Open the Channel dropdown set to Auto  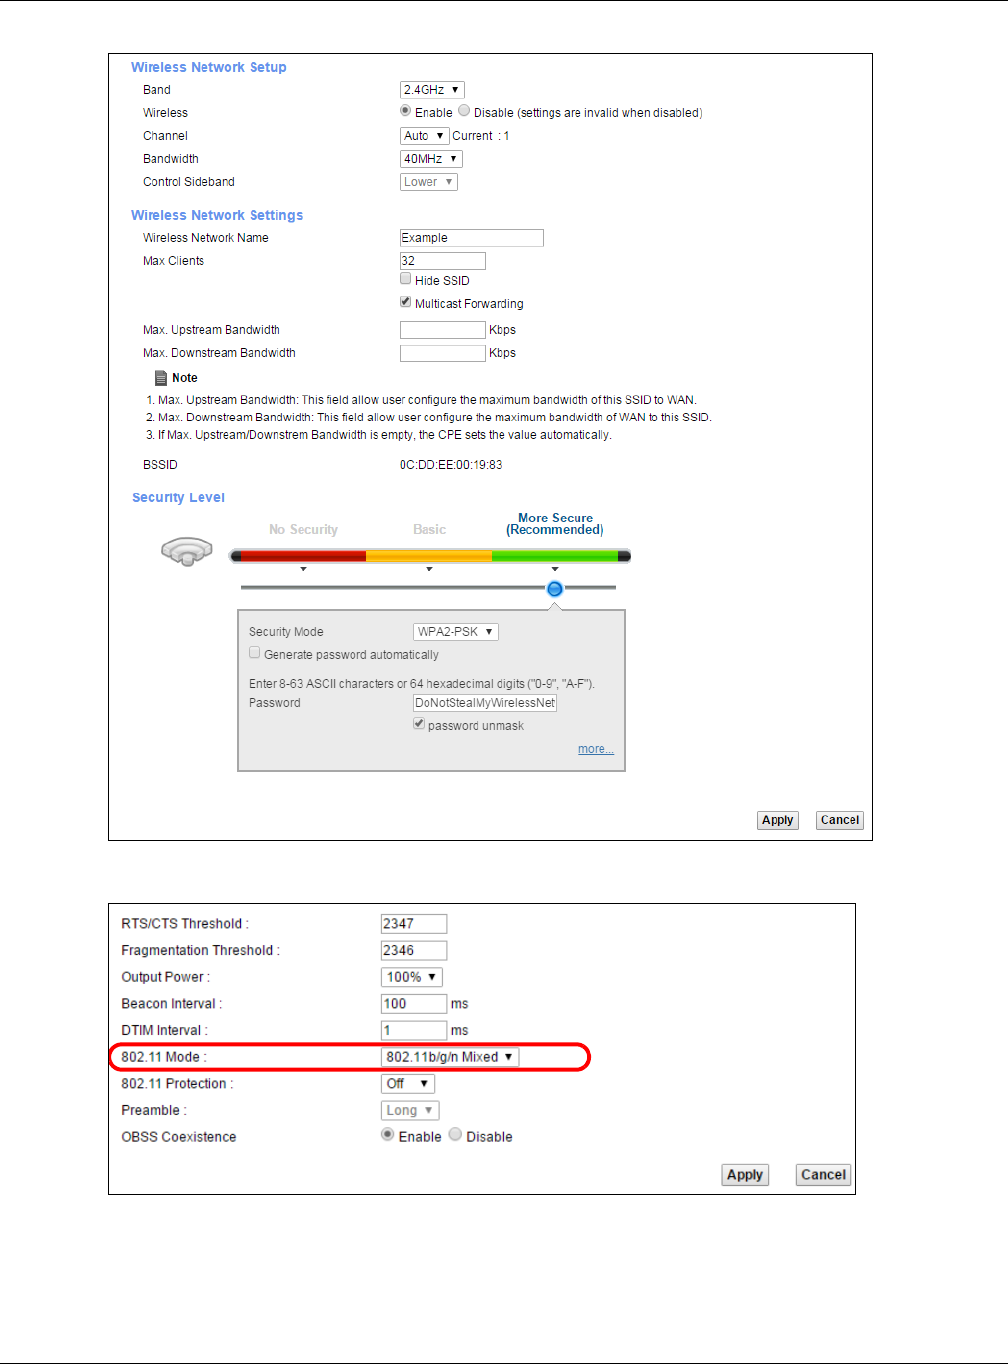424,136
